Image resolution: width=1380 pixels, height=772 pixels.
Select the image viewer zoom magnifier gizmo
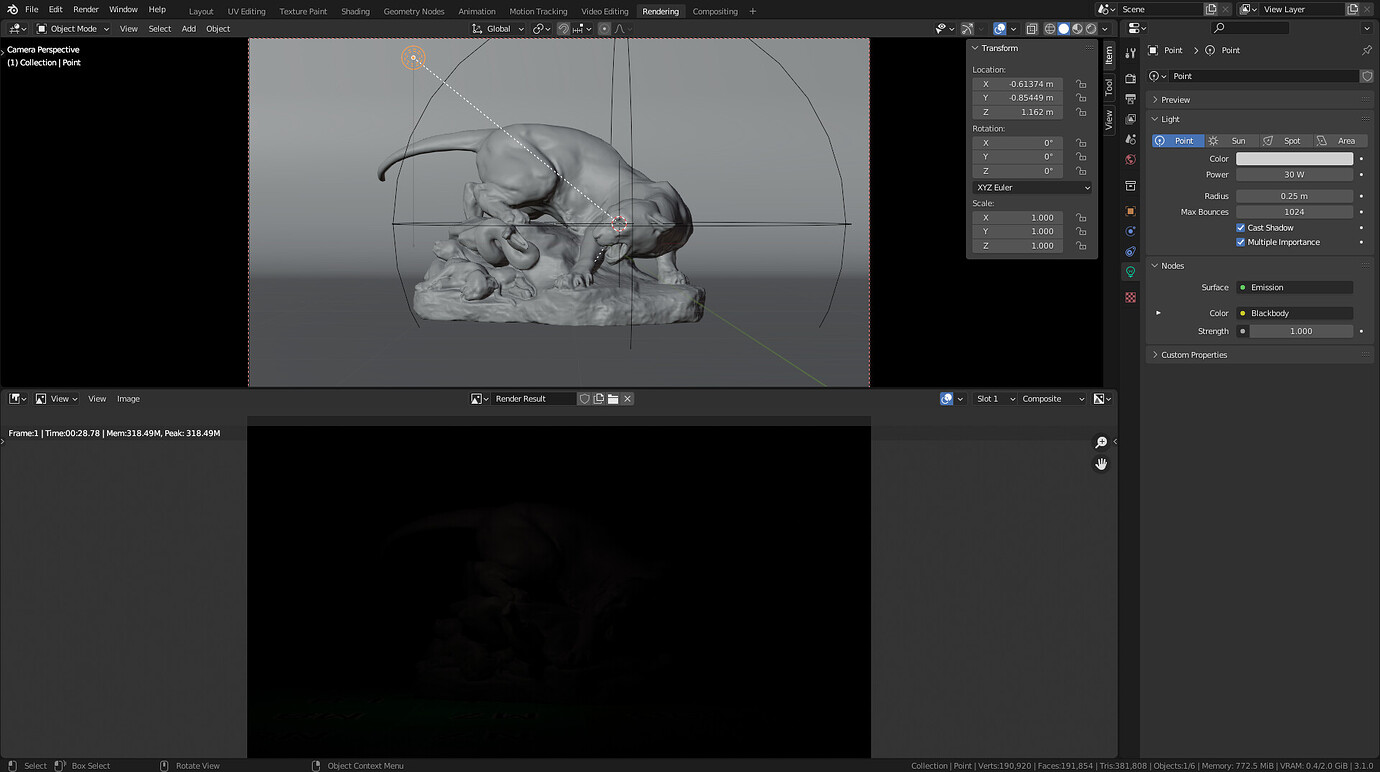coord(1101,442)
